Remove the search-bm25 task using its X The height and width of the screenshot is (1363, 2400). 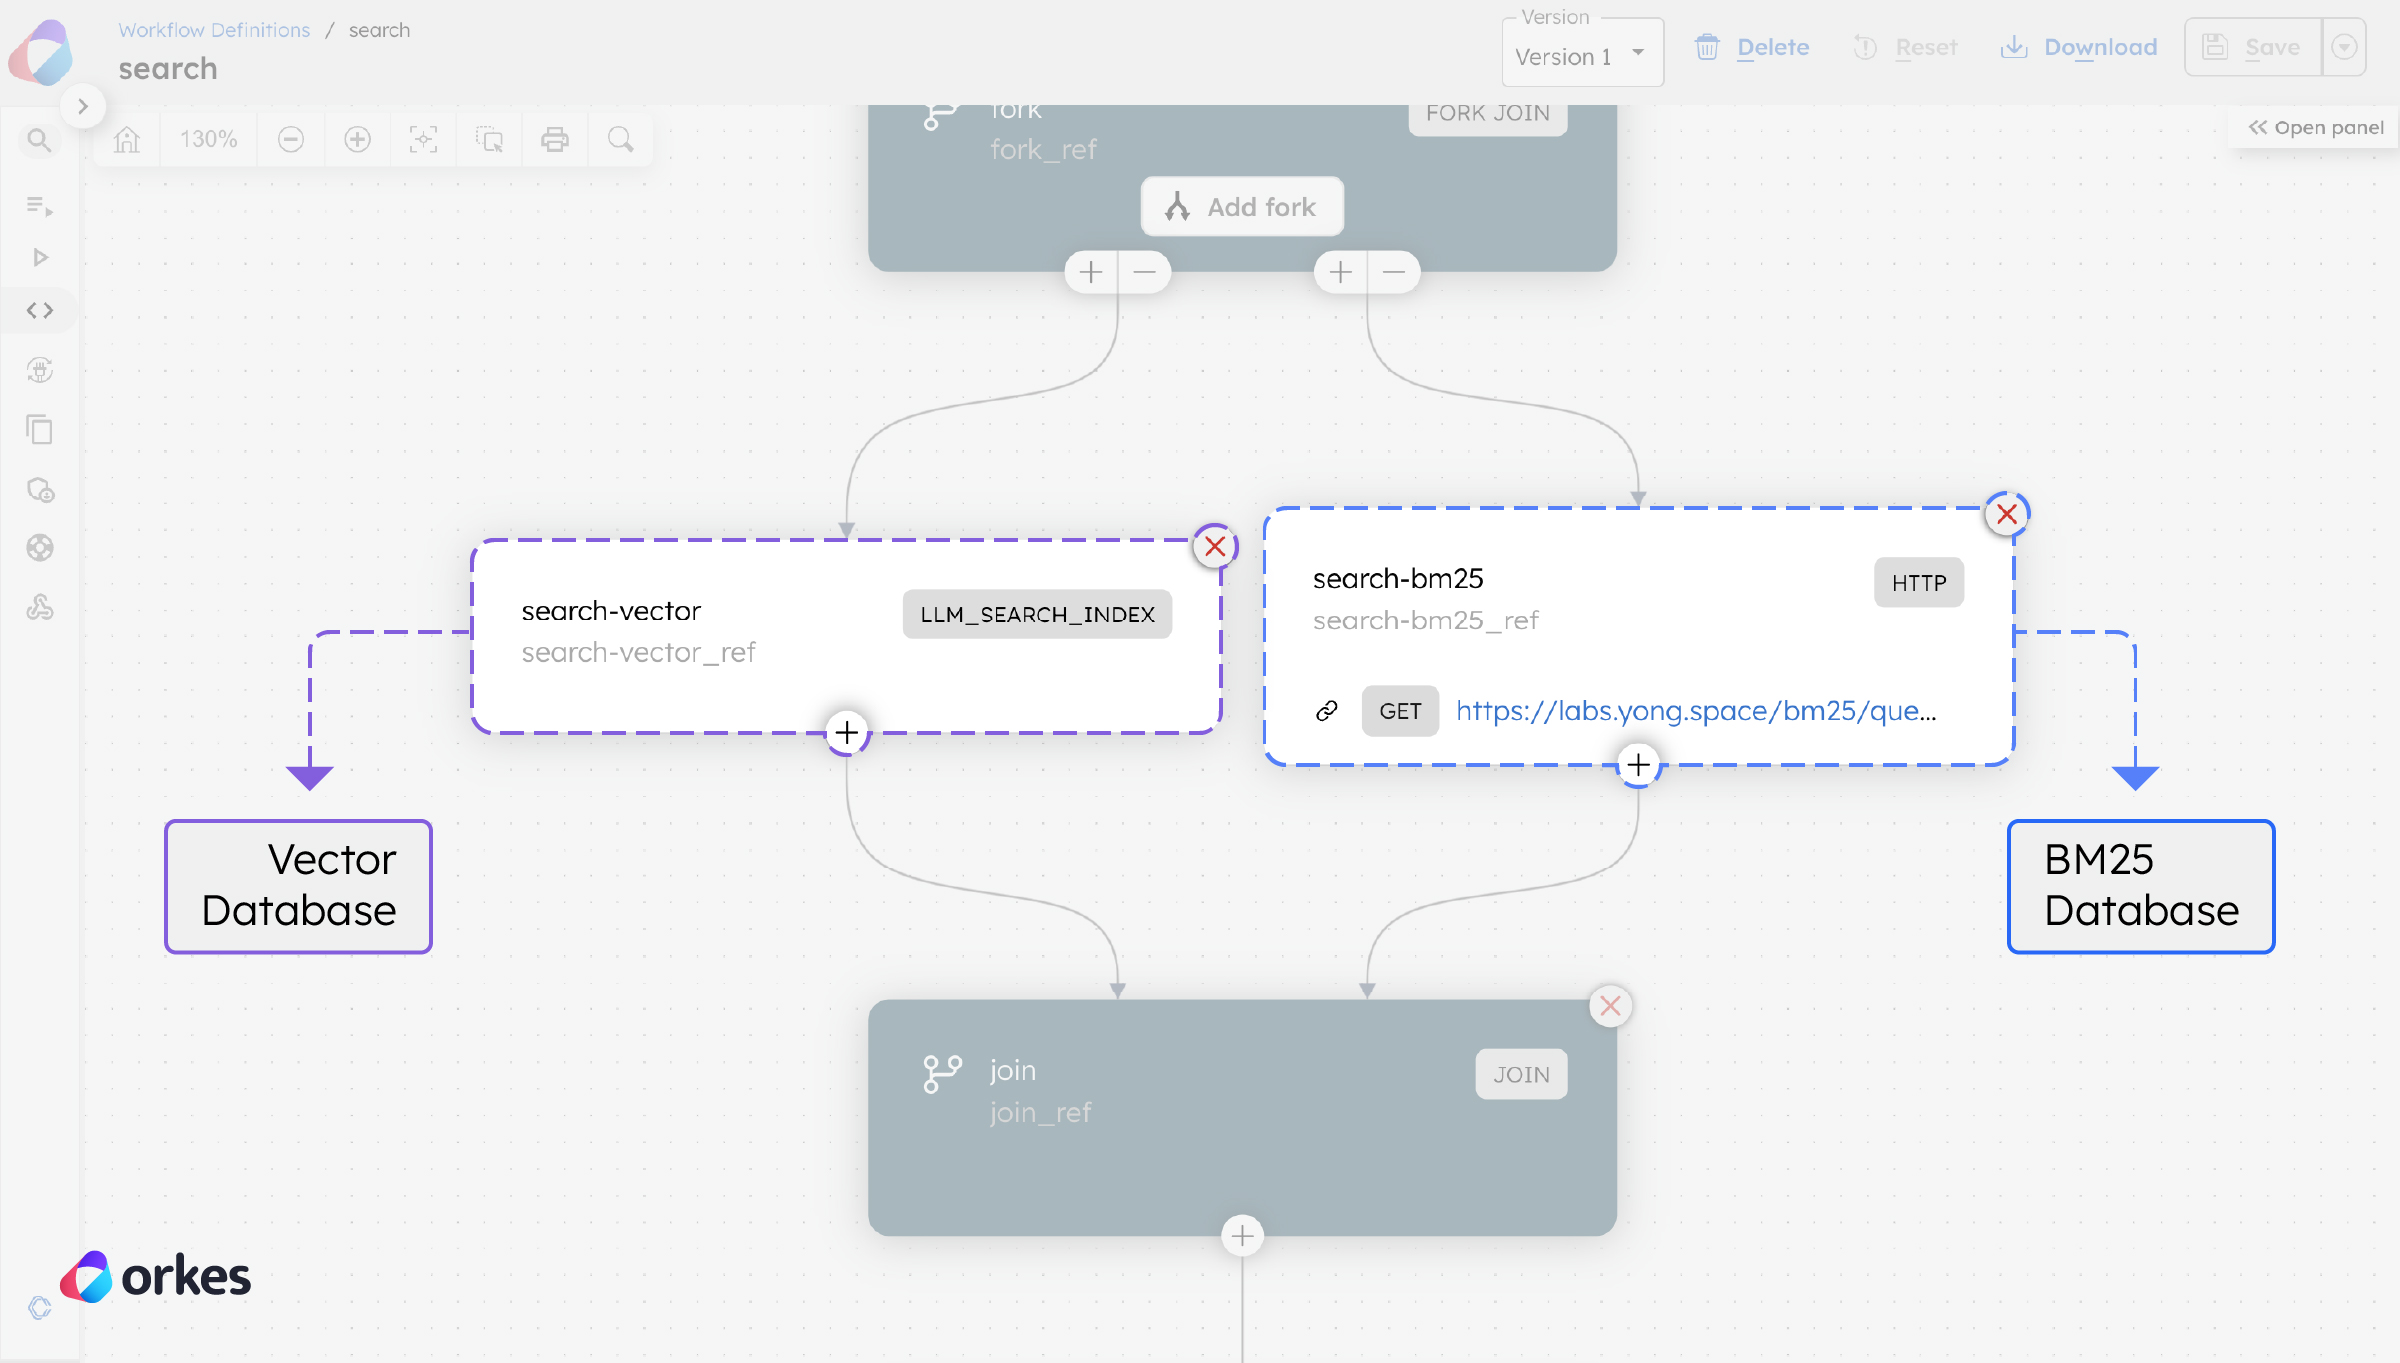tap(2006, 514)
